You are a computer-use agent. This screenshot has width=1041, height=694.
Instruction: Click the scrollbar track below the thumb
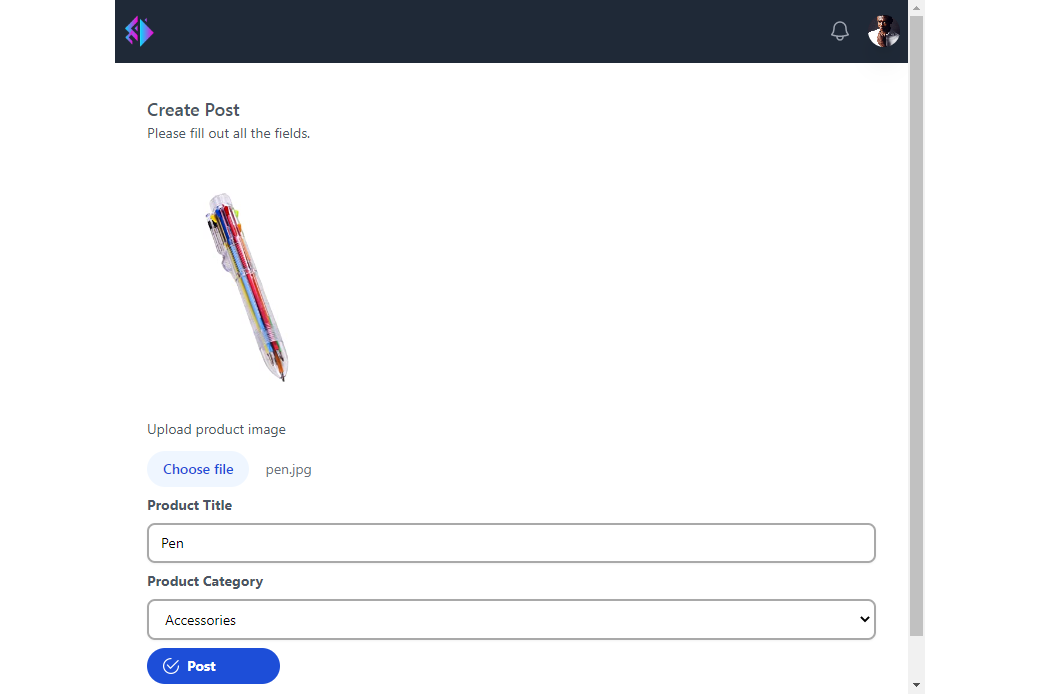tap(916, 657)
